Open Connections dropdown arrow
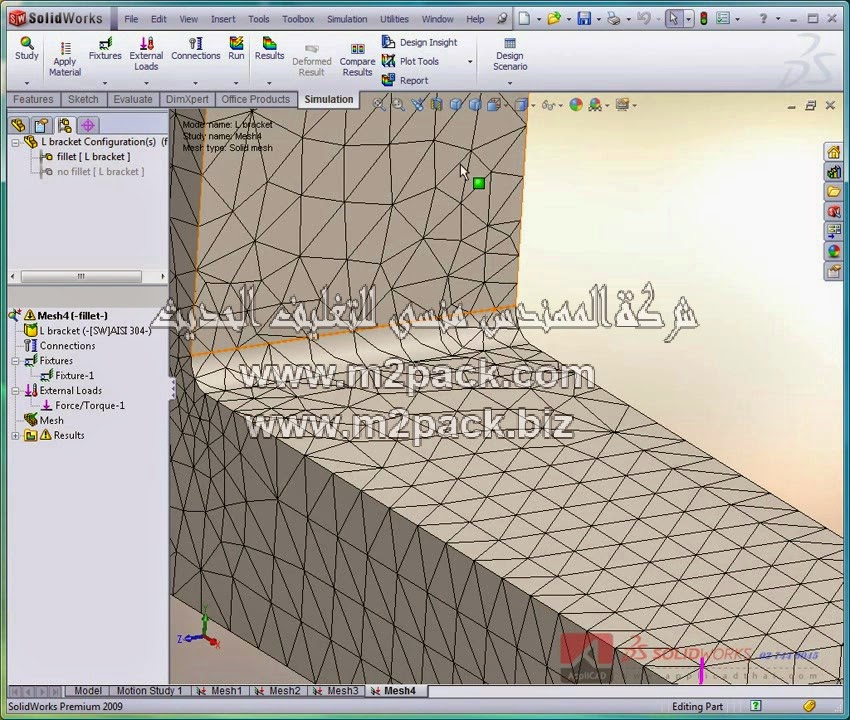The image size is (850, 720). click(x=195, y=83)
